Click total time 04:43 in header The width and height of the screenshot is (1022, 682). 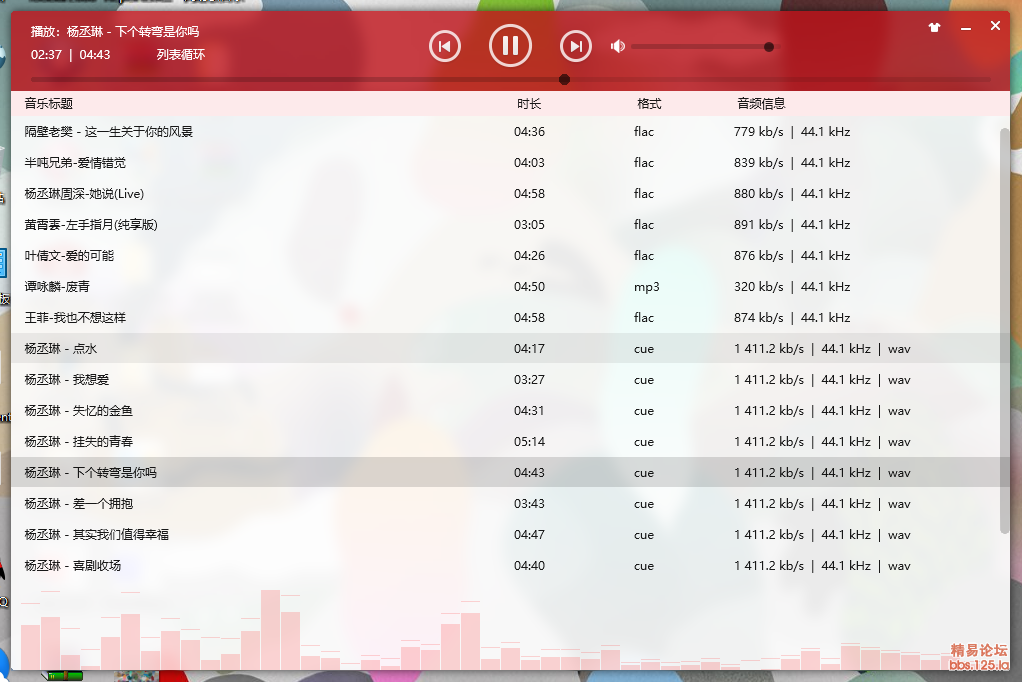[x=95, y=55]
